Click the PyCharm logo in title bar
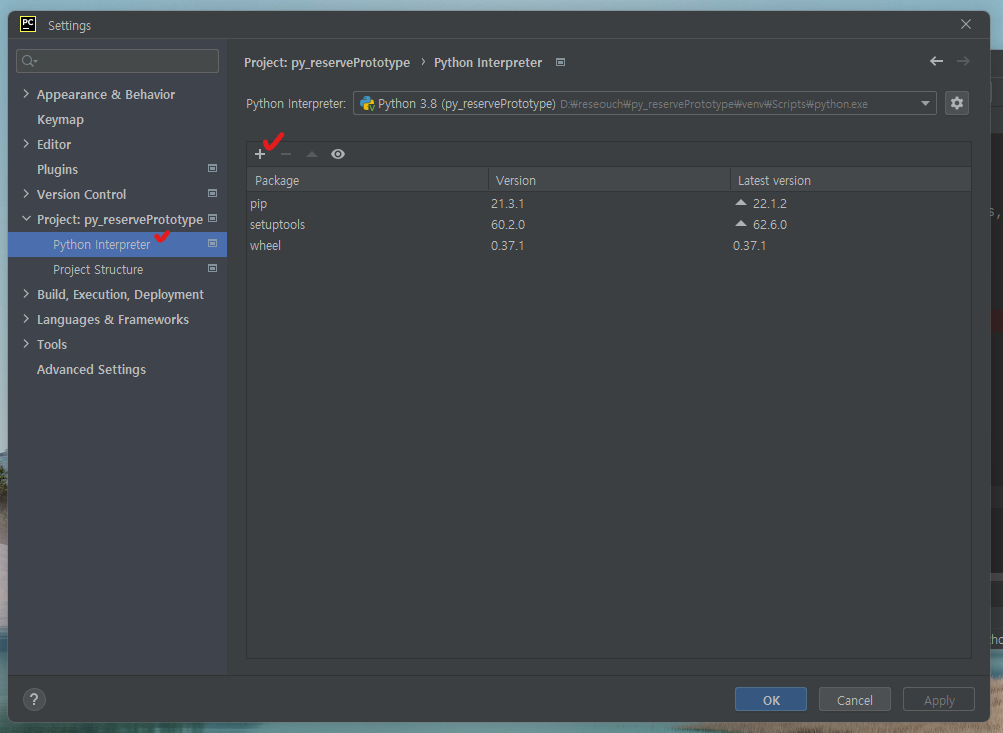The image size is (1003, 733). tap(28, 24)
